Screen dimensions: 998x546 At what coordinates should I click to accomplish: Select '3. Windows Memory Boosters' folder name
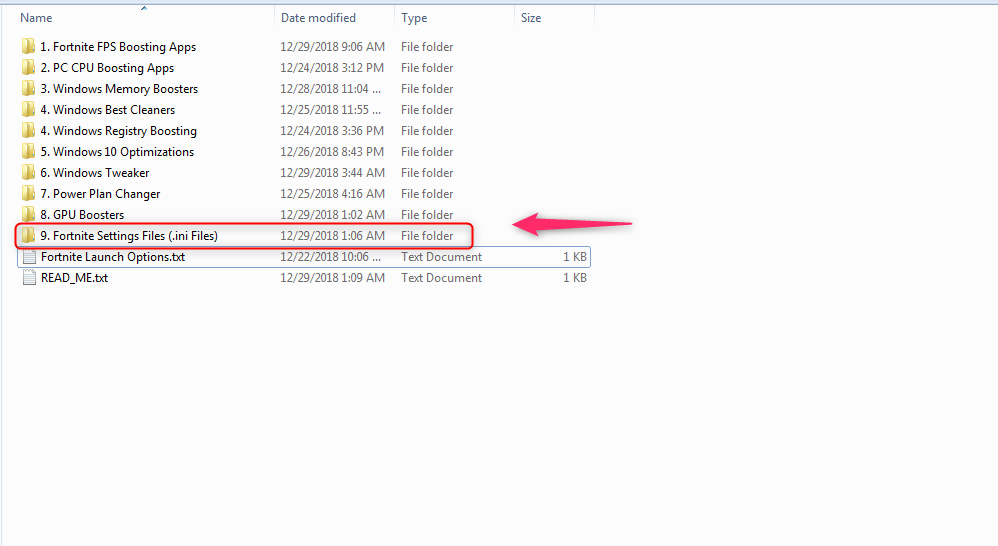point(119,89)
